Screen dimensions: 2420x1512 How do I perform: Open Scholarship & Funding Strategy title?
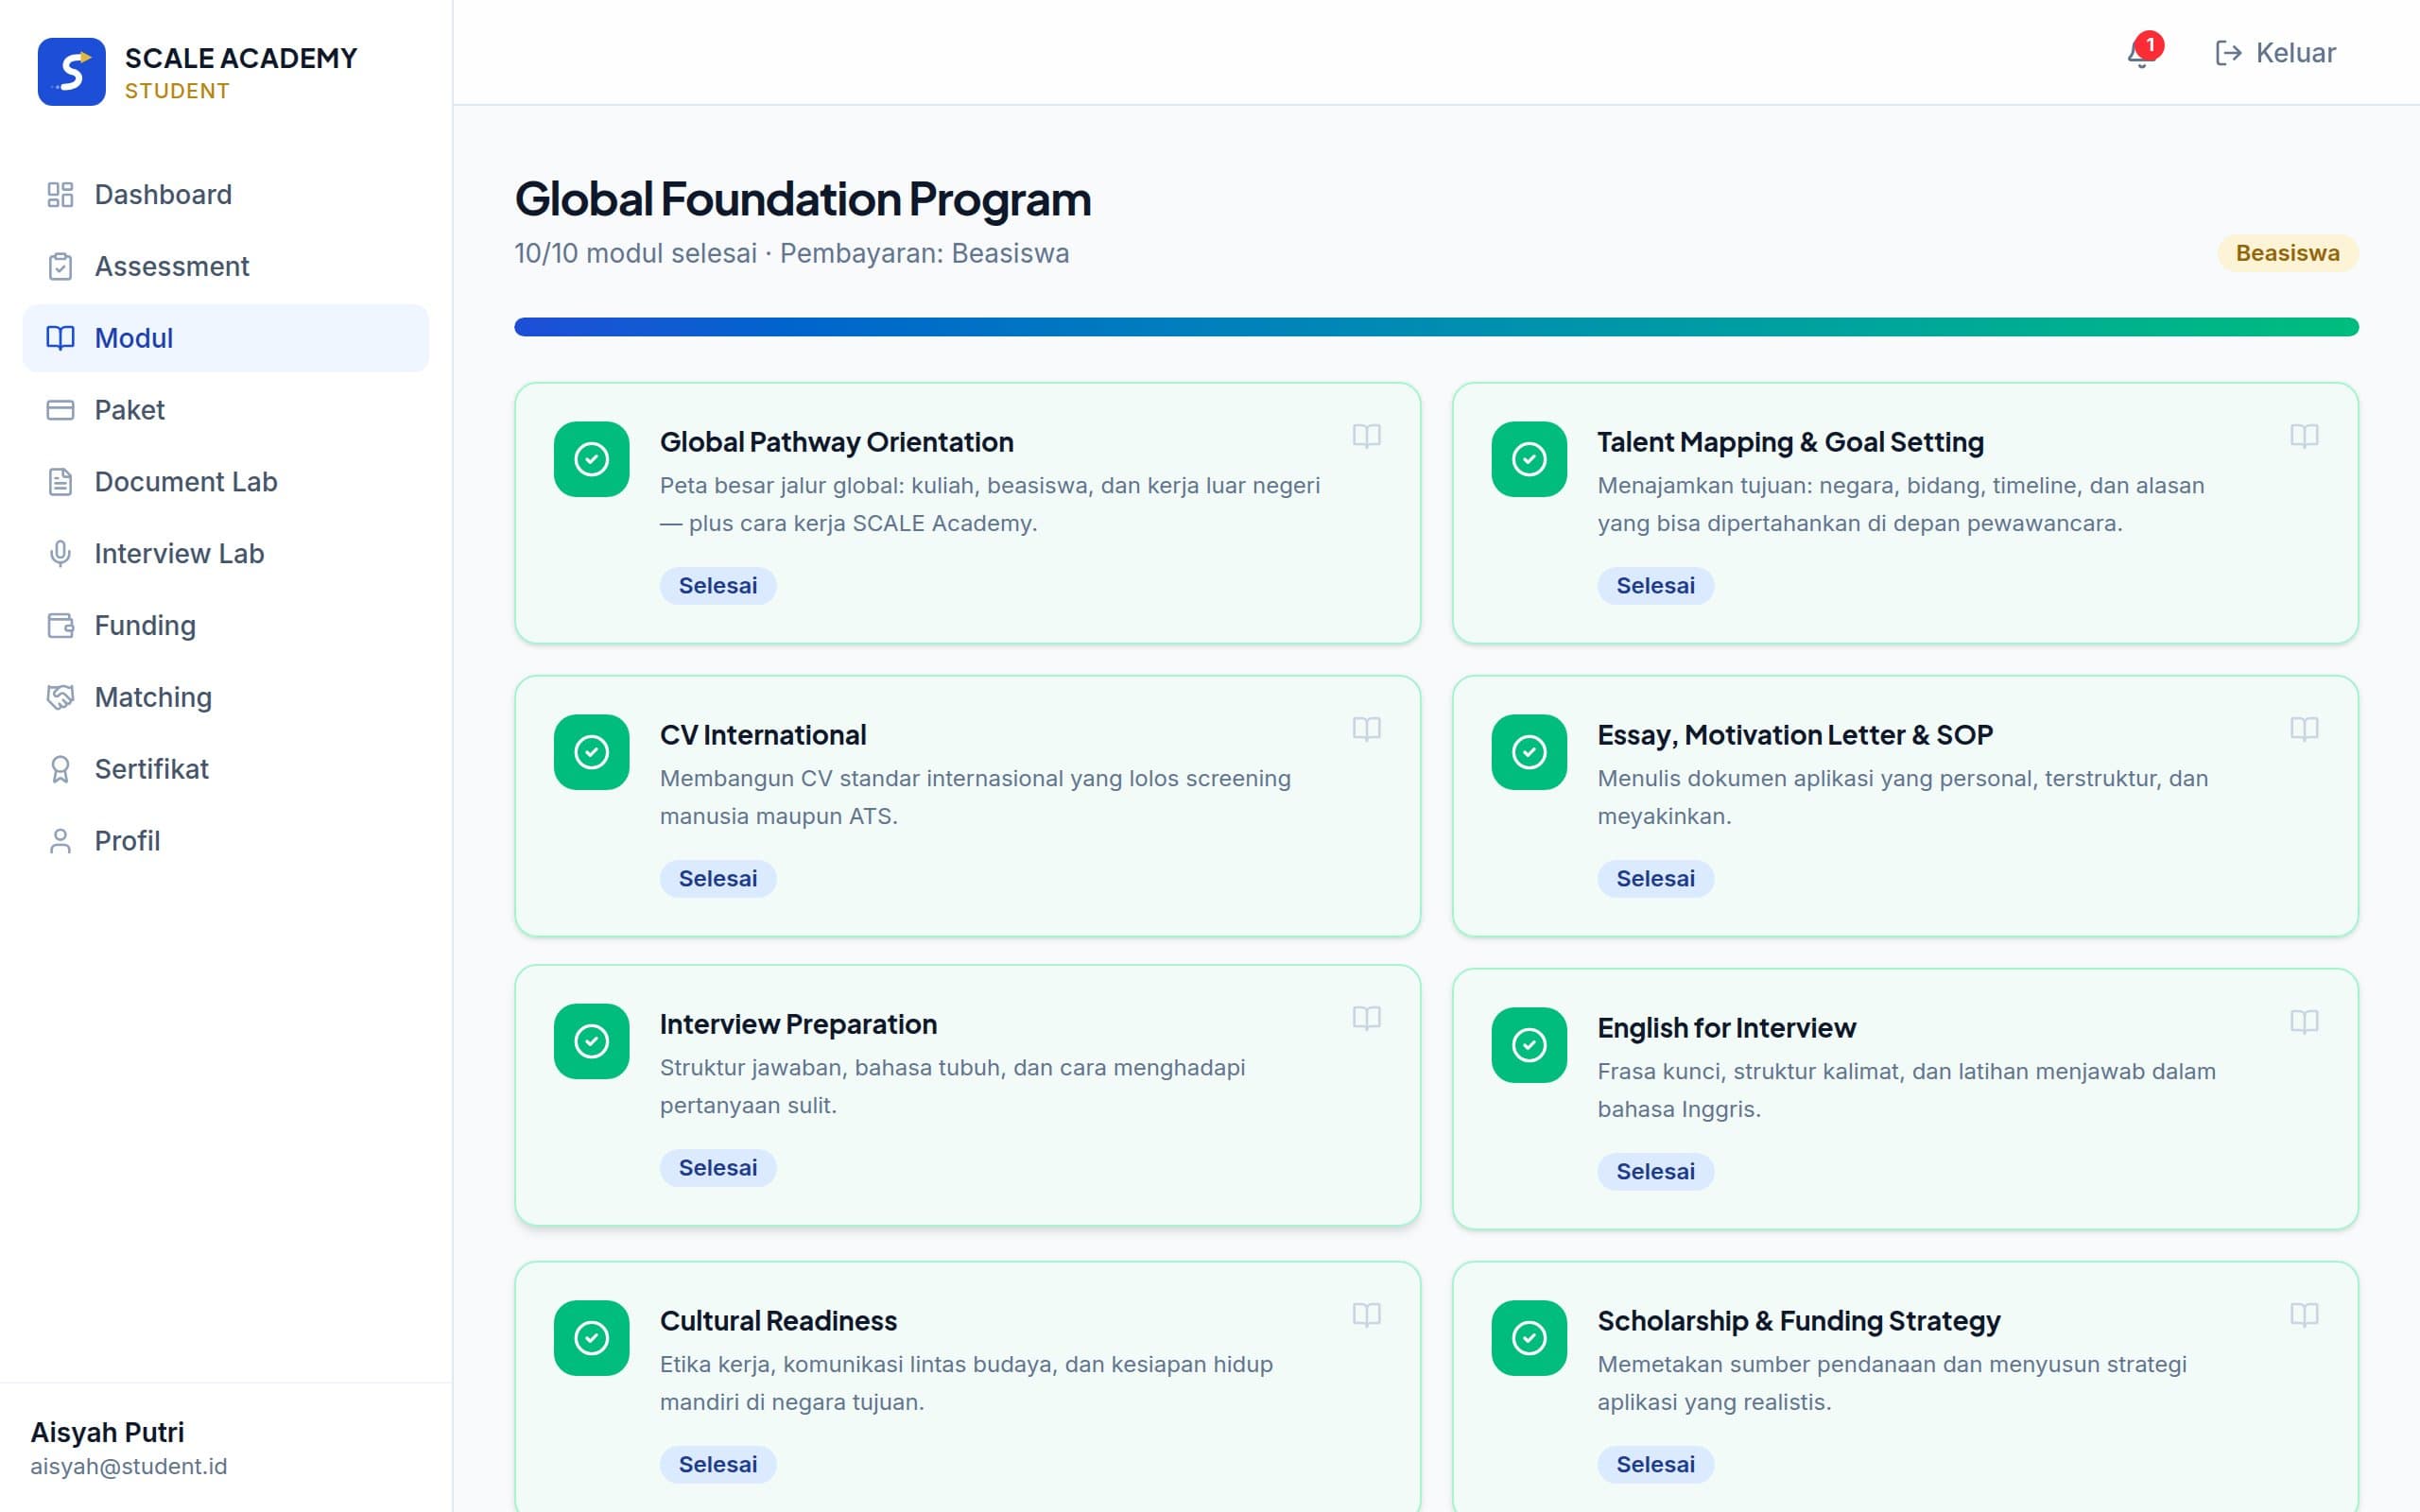(x=1798, y=1321)
